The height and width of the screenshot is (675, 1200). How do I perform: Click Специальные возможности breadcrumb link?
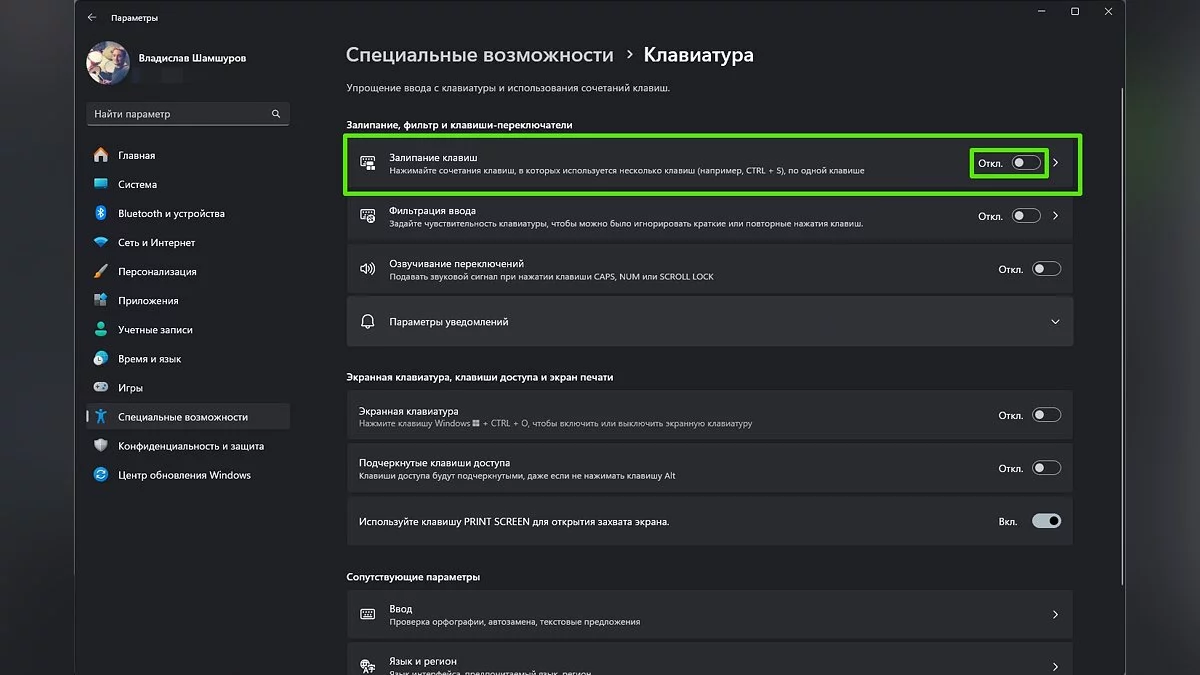(479, 55)
